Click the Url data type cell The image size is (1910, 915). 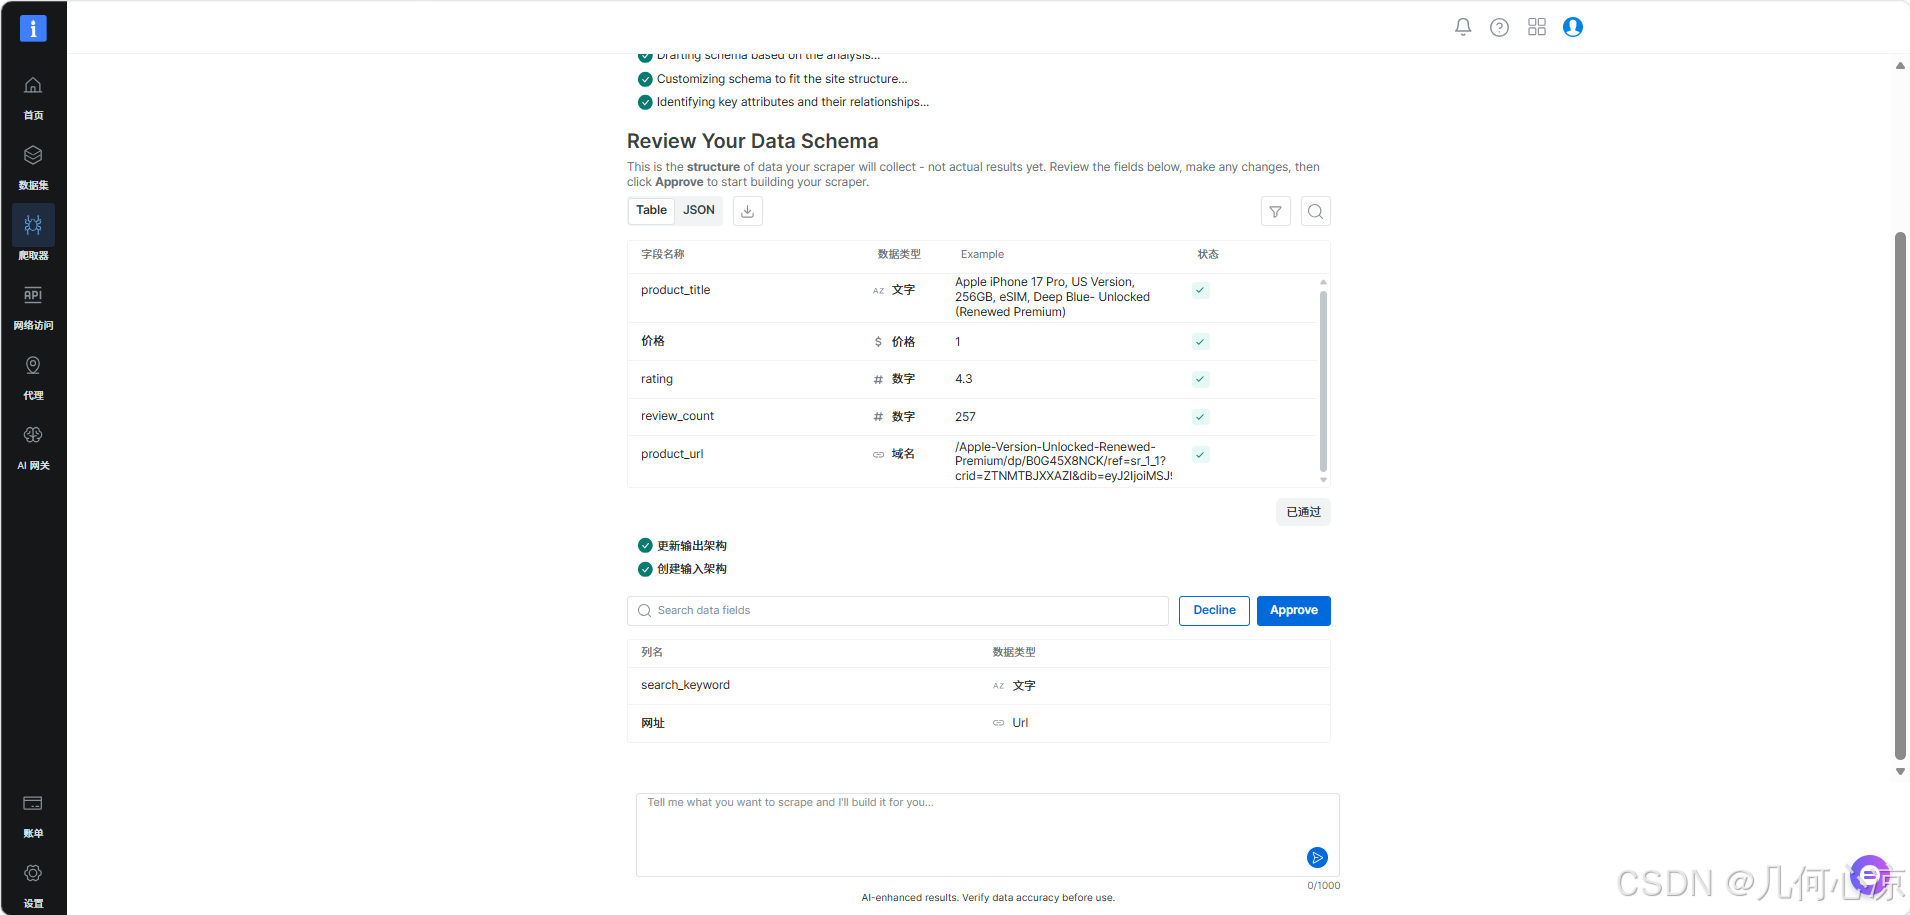click(1010, 723)
